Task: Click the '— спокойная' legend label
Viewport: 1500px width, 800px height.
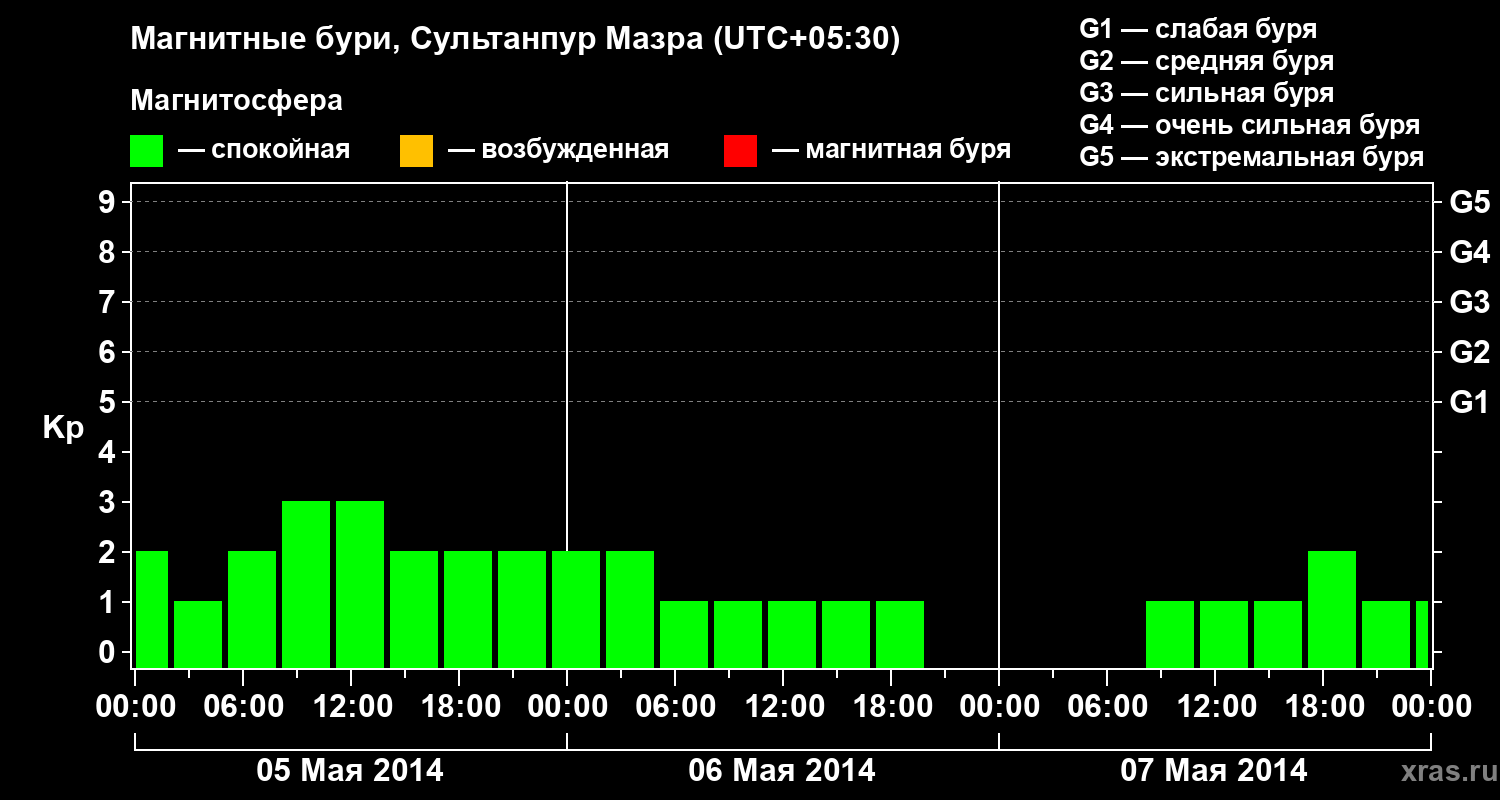Action: (x=264, y=151)
